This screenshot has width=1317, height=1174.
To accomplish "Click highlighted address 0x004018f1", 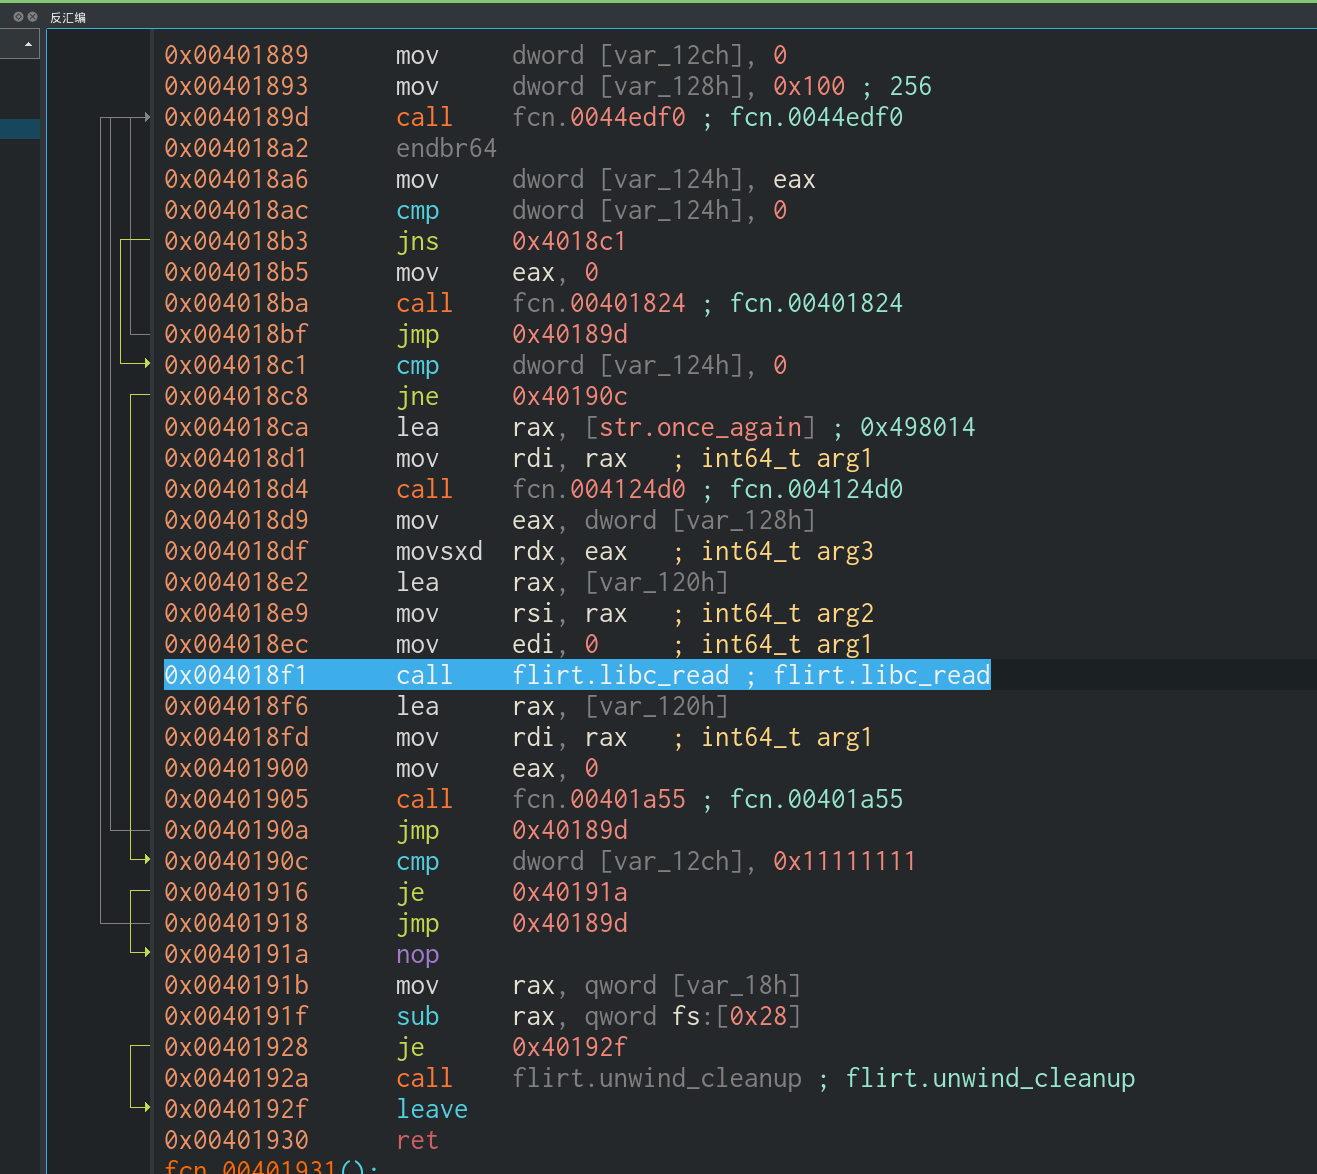I will pos(236,675).
